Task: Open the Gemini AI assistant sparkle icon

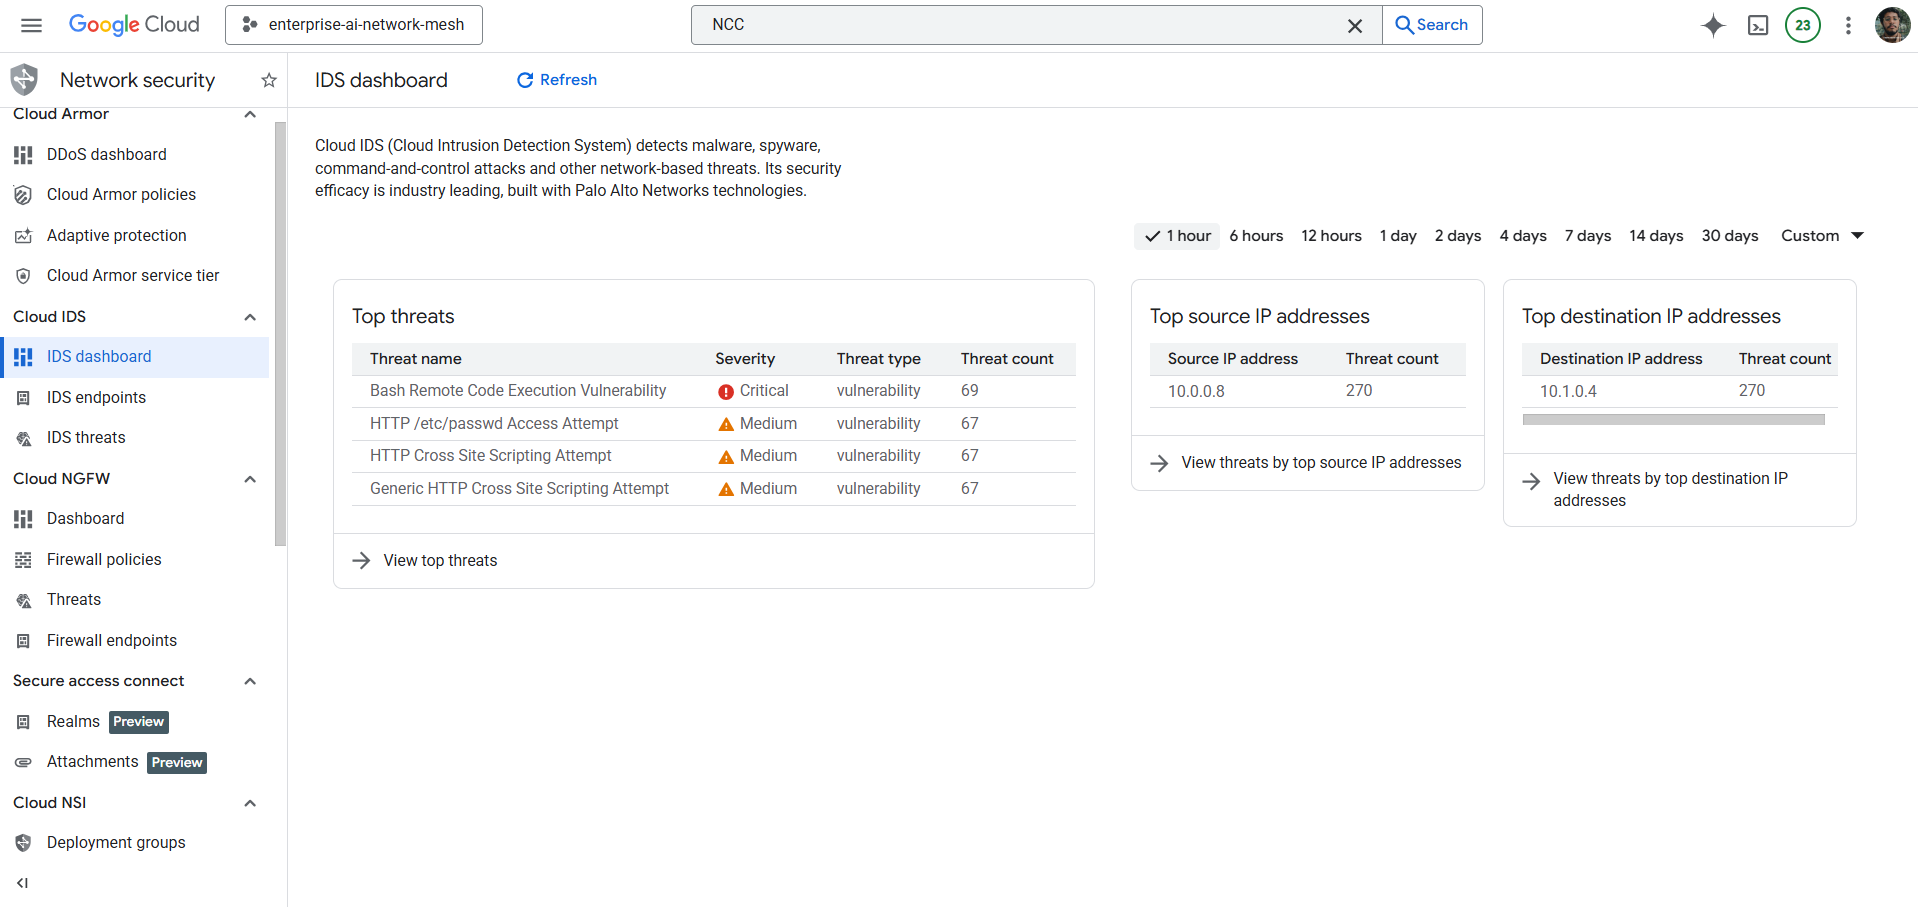Action: (1713, 26)
